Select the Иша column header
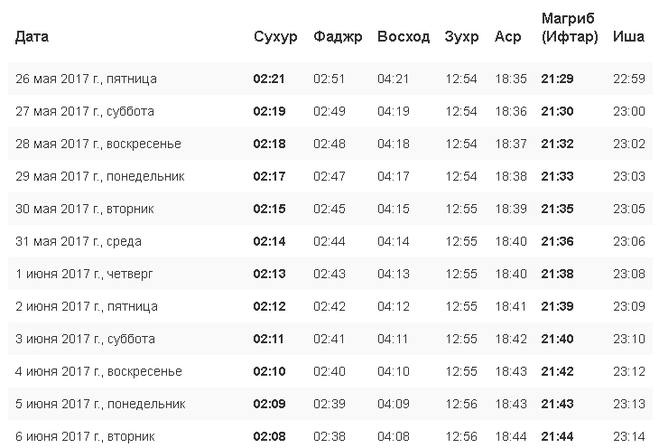The height and width of the screenshot is (448, 659). [x=628, y=37]
